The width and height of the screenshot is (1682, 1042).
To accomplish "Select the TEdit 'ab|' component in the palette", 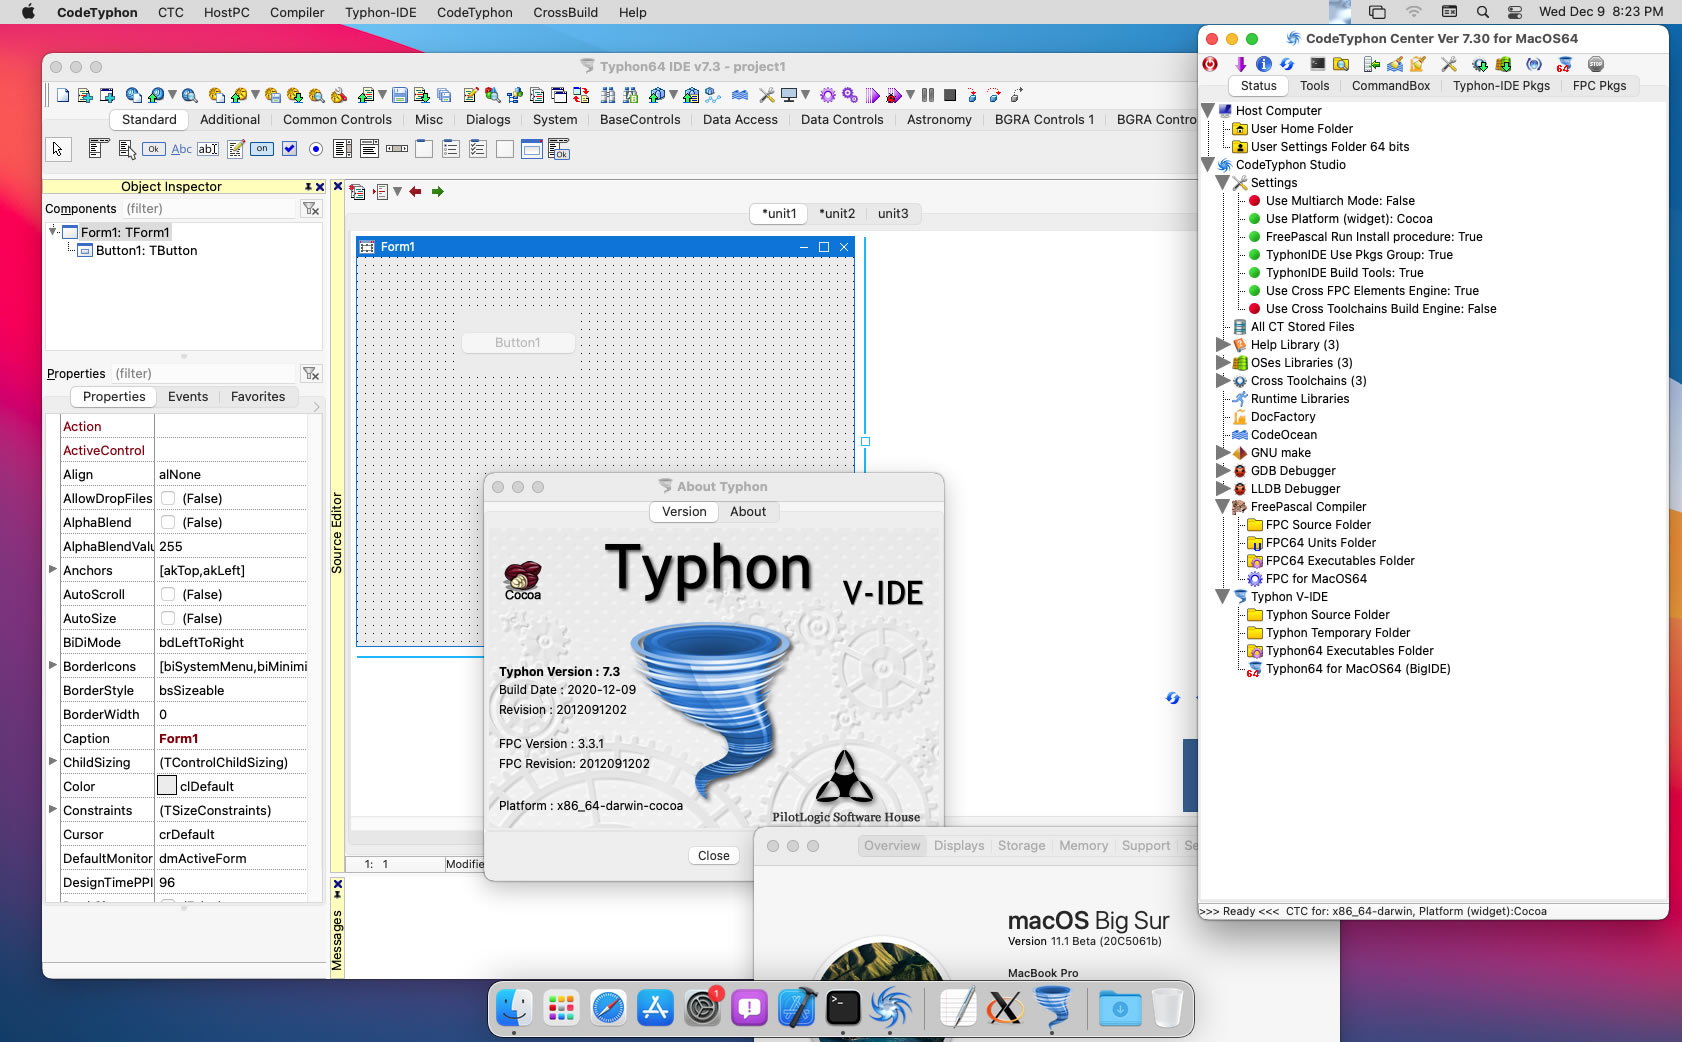I will pyautogui.click(x=208, y=149).
